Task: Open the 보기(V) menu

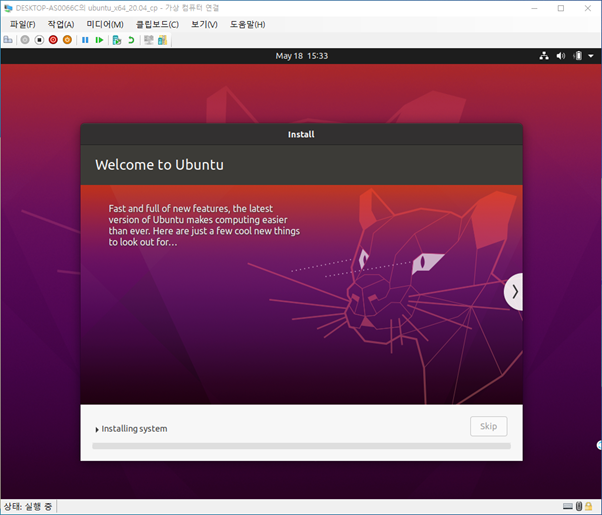Action: [x=204, y=25]
